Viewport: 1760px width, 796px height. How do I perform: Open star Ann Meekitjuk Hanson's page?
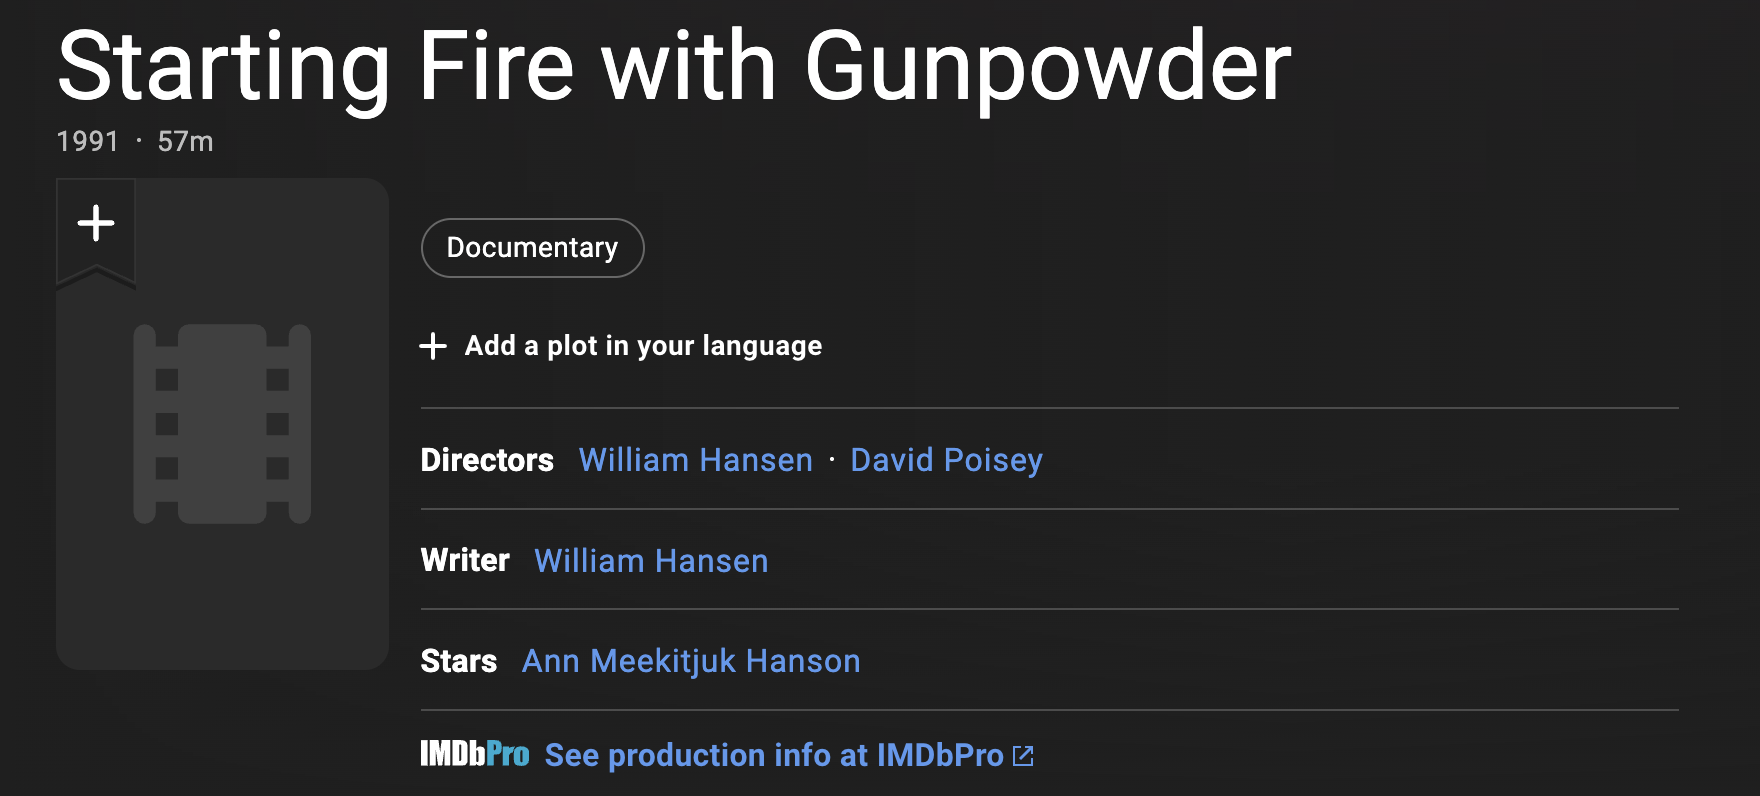click(691, 661)
